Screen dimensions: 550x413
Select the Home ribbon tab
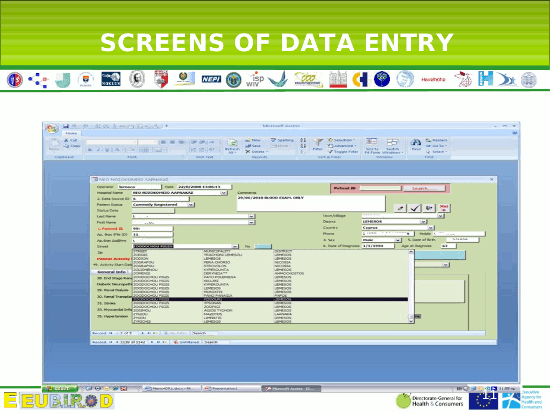[71, 133]
